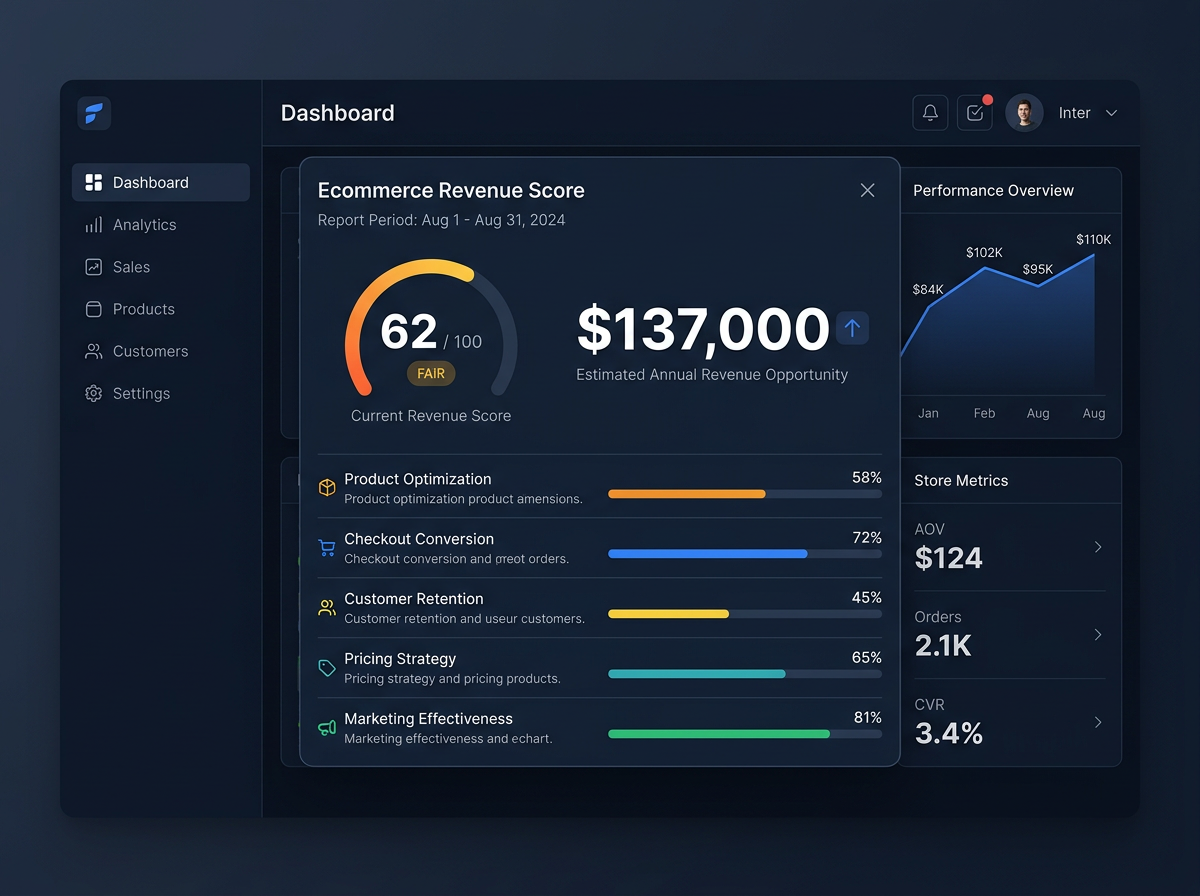Click the CVR 3.4% value
The width and height of the screenshot is (1200, 896).
tap(949, 733)
